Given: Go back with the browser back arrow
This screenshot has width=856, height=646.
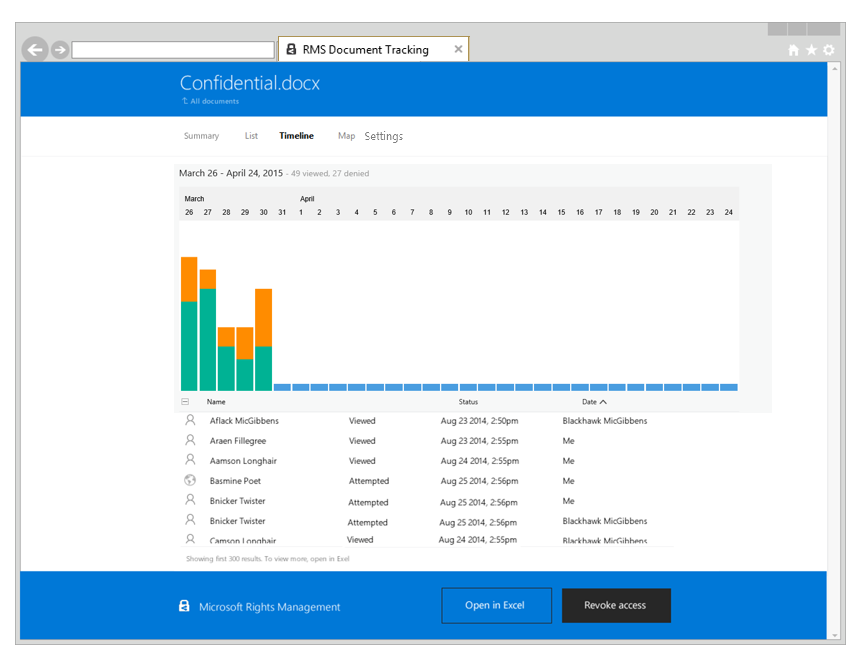Looking at the screenshot, I should point(35,50).
